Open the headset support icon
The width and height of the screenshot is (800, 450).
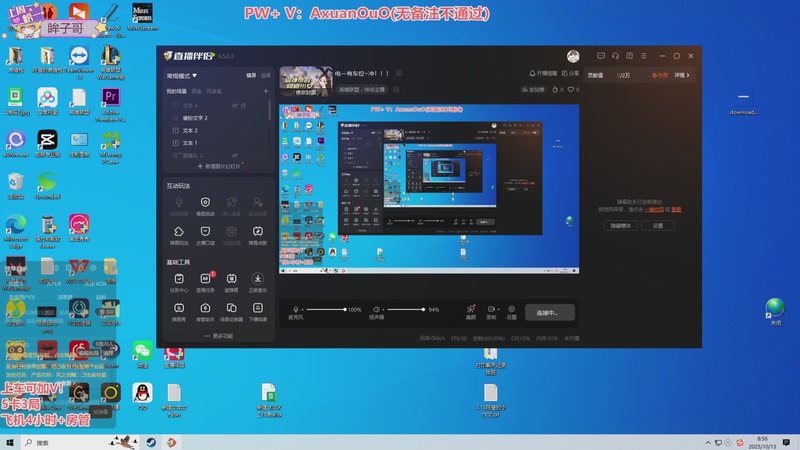click(615, 56)
